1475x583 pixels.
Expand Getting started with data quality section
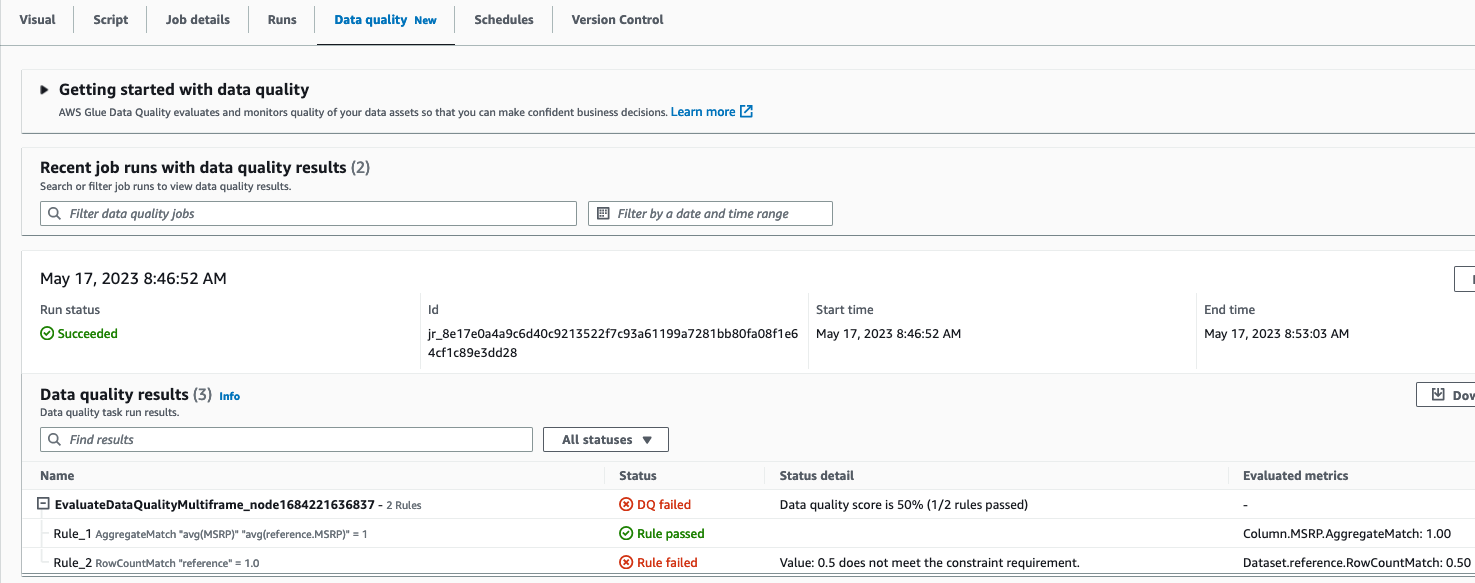44,90
